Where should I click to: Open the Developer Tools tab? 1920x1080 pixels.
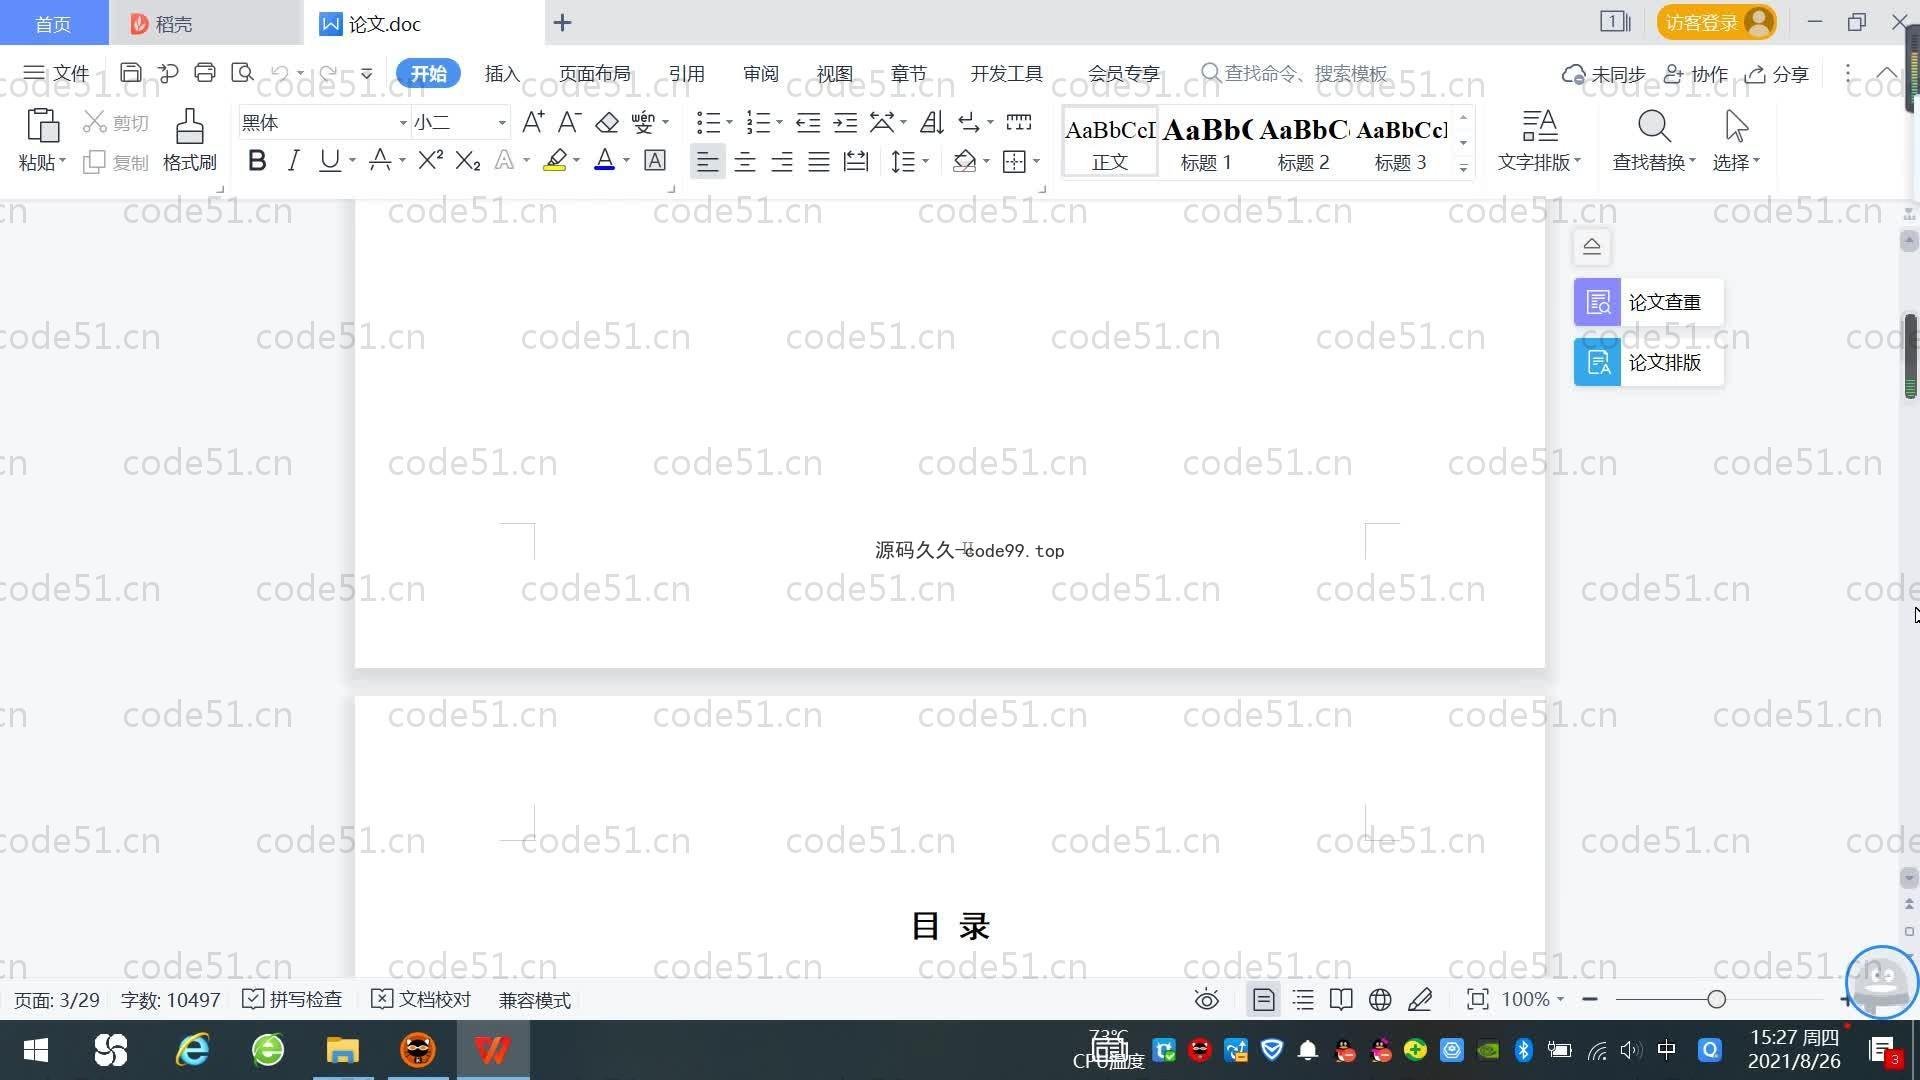click(x=1006, y=73)
